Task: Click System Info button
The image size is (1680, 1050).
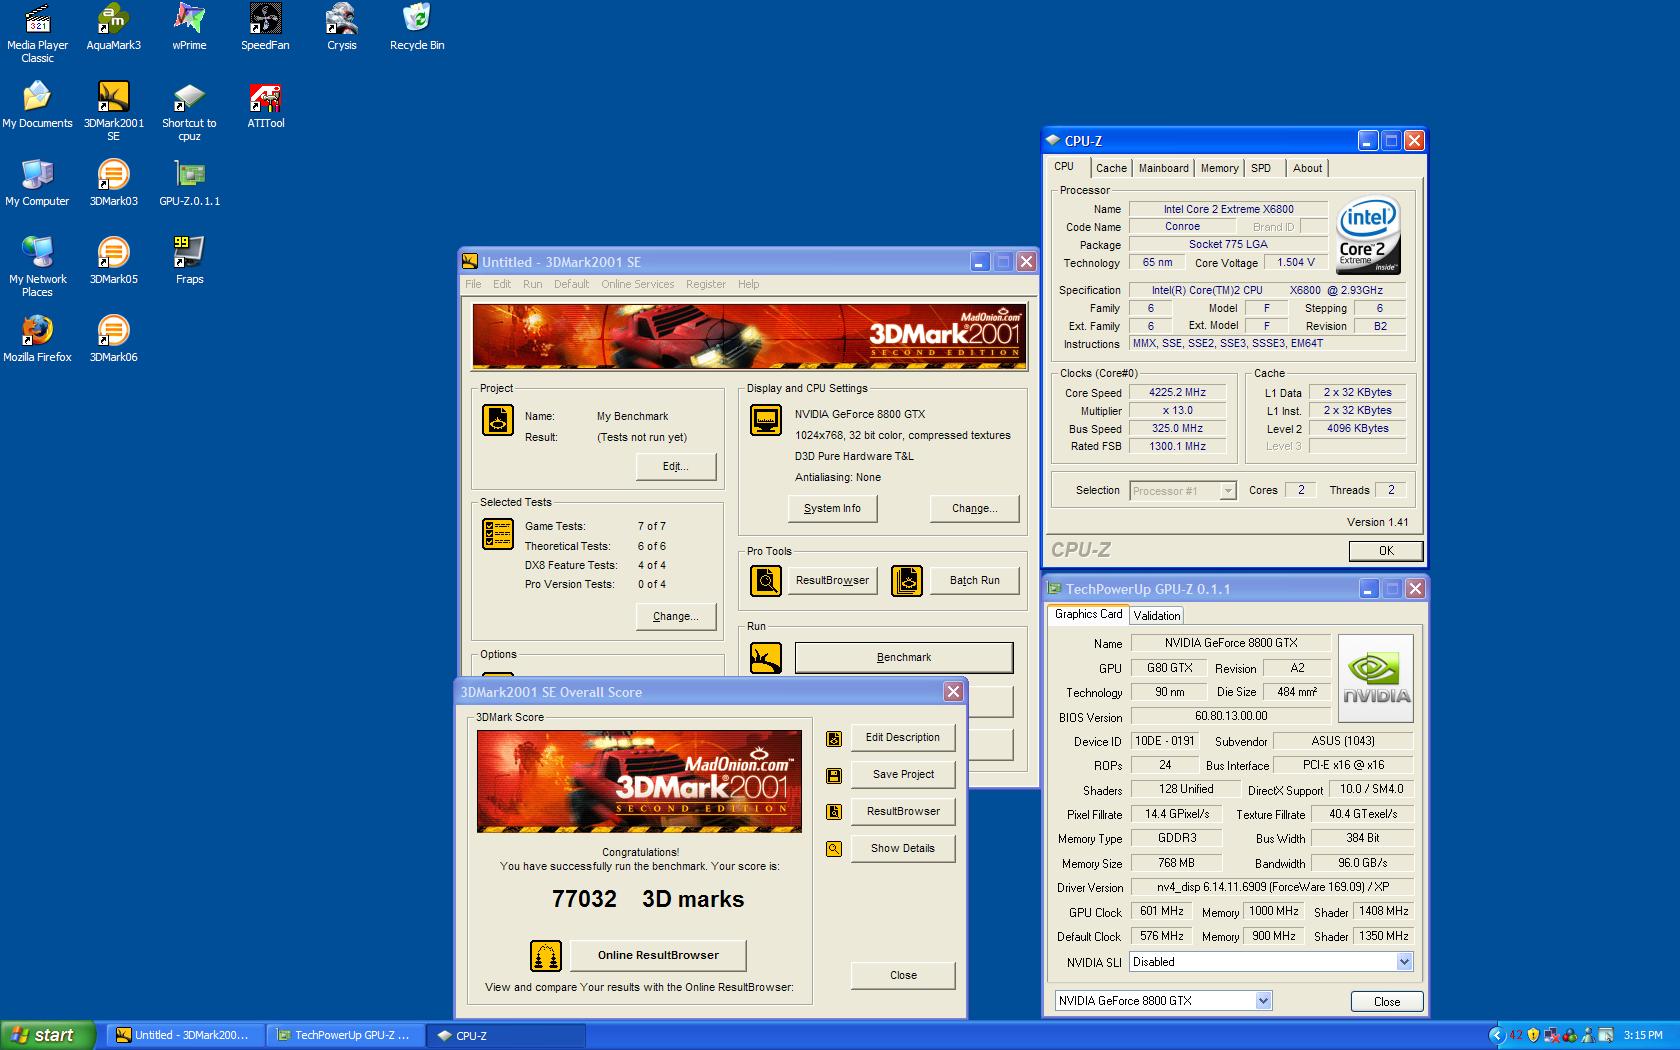Action: click(x=832, y=509)
